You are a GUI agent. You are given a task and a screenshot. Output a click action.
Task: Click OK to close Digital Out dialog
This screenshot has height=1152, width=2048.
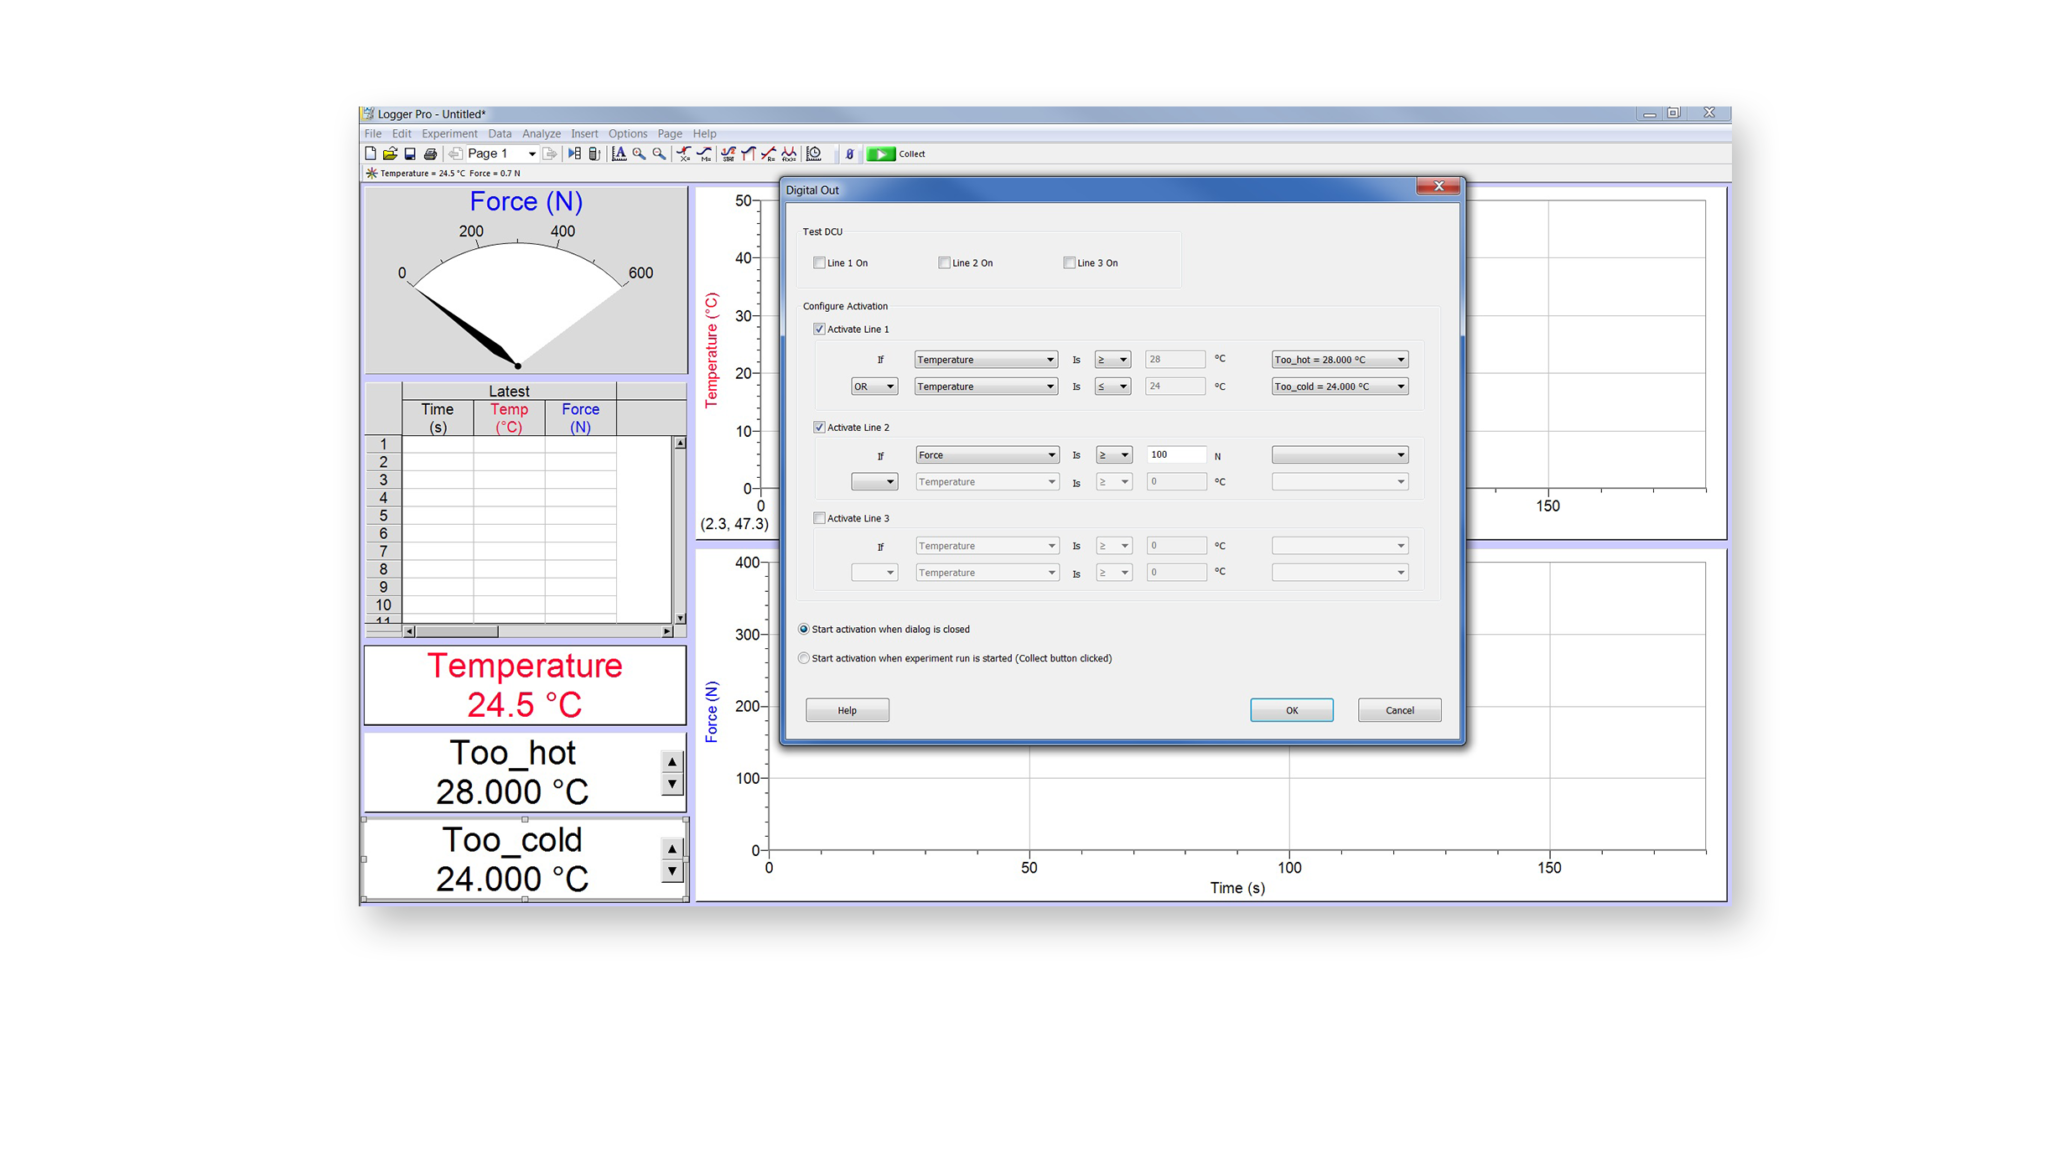click(1291, 709)
